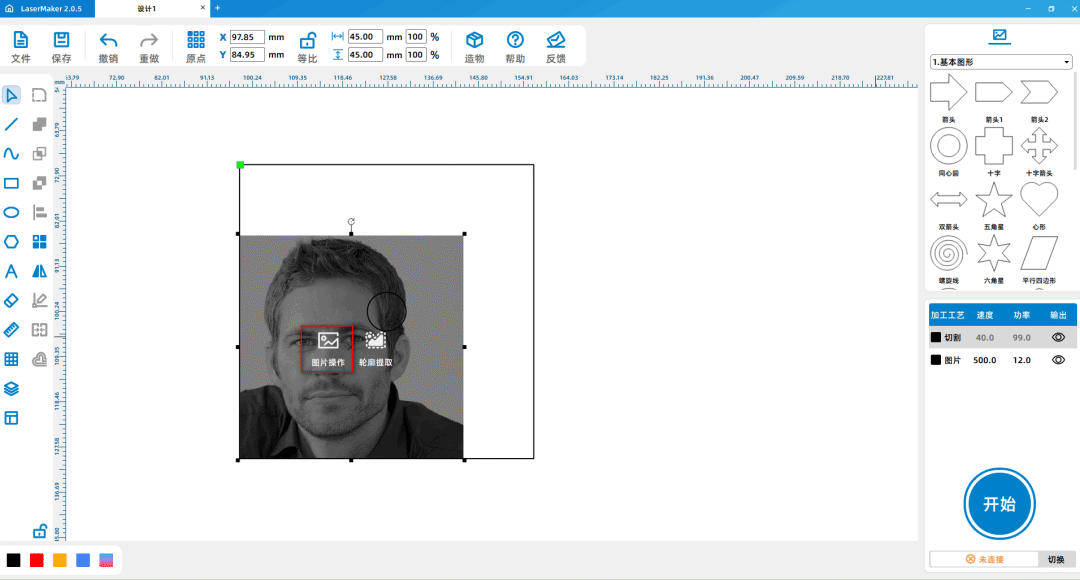Click the 切换 switch button
Screen dimensions: 1080x580
point(1056,560)
